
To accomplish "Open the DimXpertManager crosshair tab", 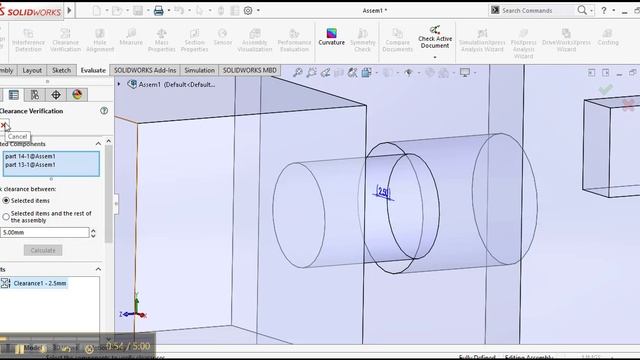I will tap(56, 95).
